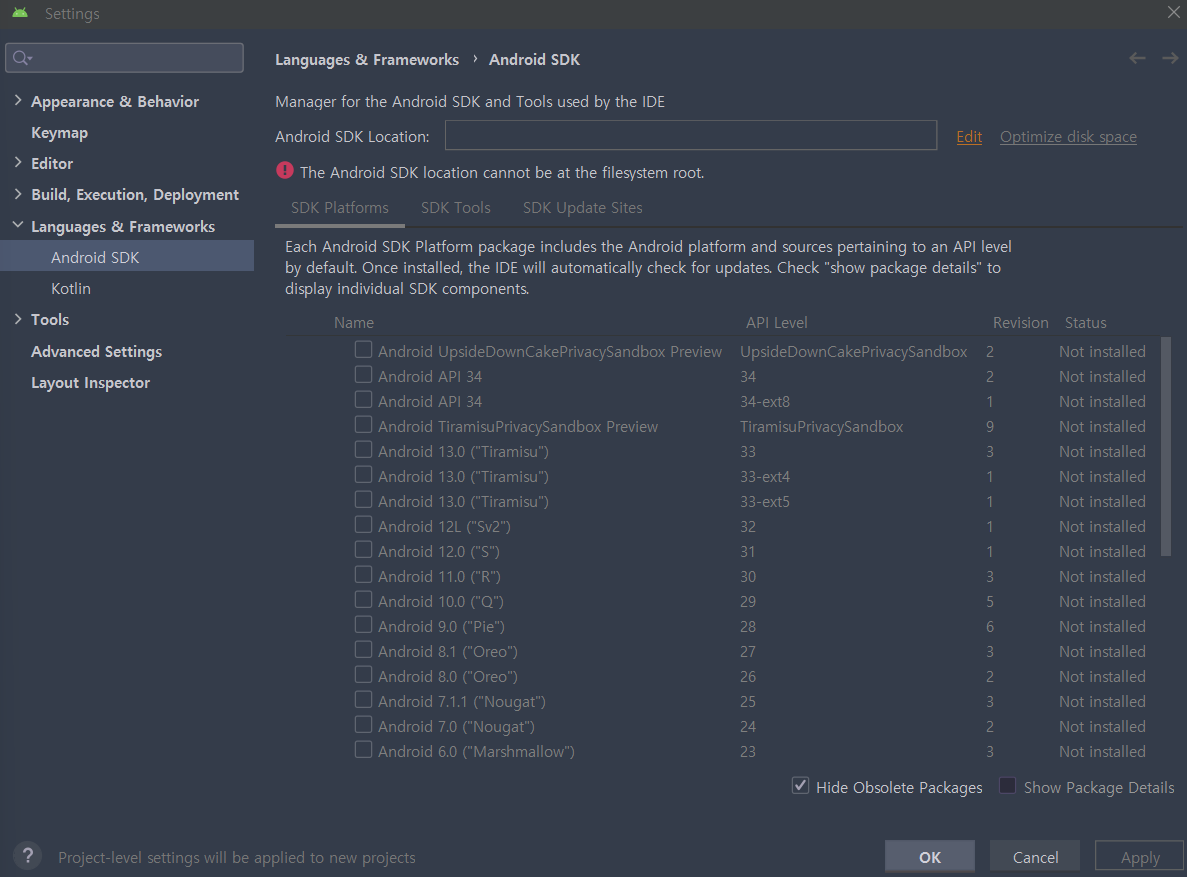Open Keymap settings page

(59, 133)
